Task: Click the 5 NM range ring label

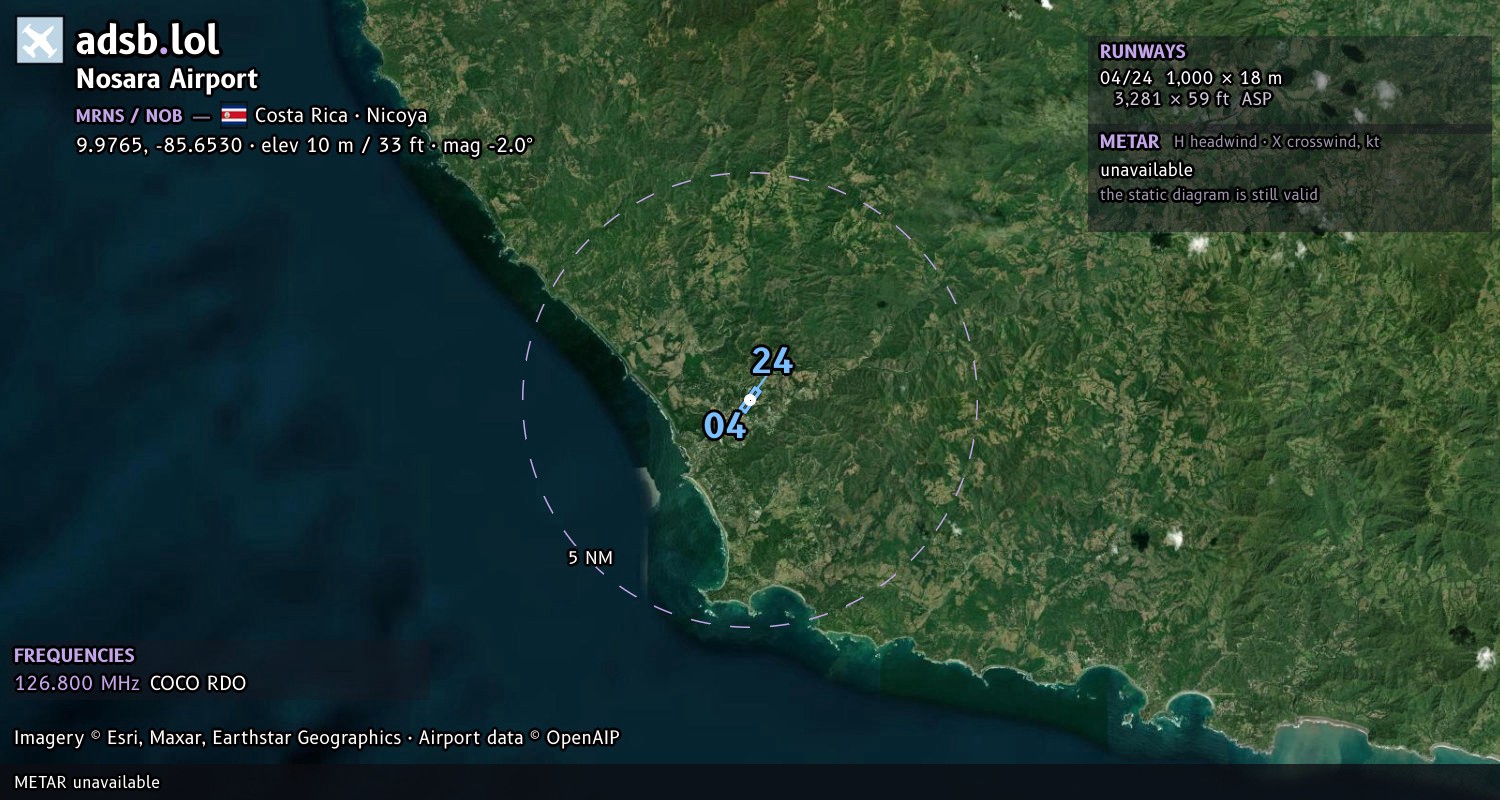Action: [x=590, y=558]
